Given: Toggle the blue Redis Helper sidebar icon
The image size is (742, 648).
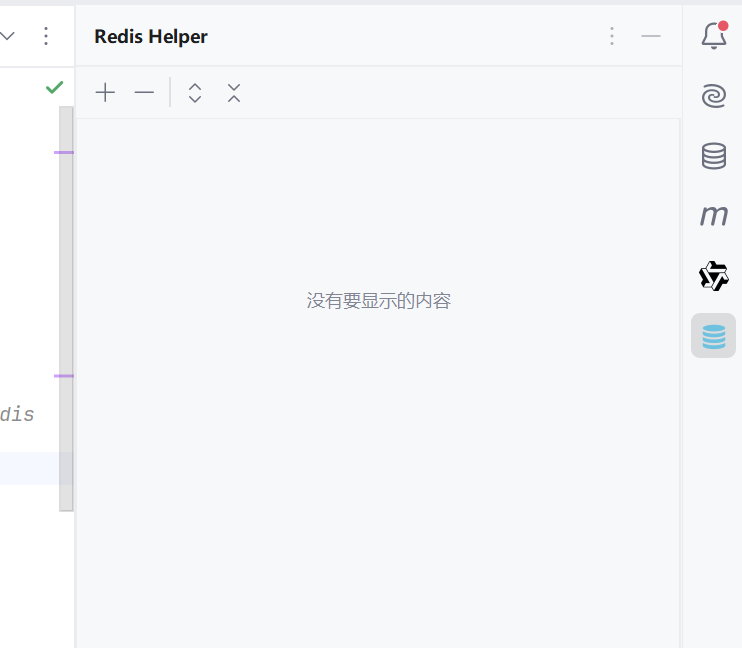Looking at the screenshot, I should click(714, 336).
